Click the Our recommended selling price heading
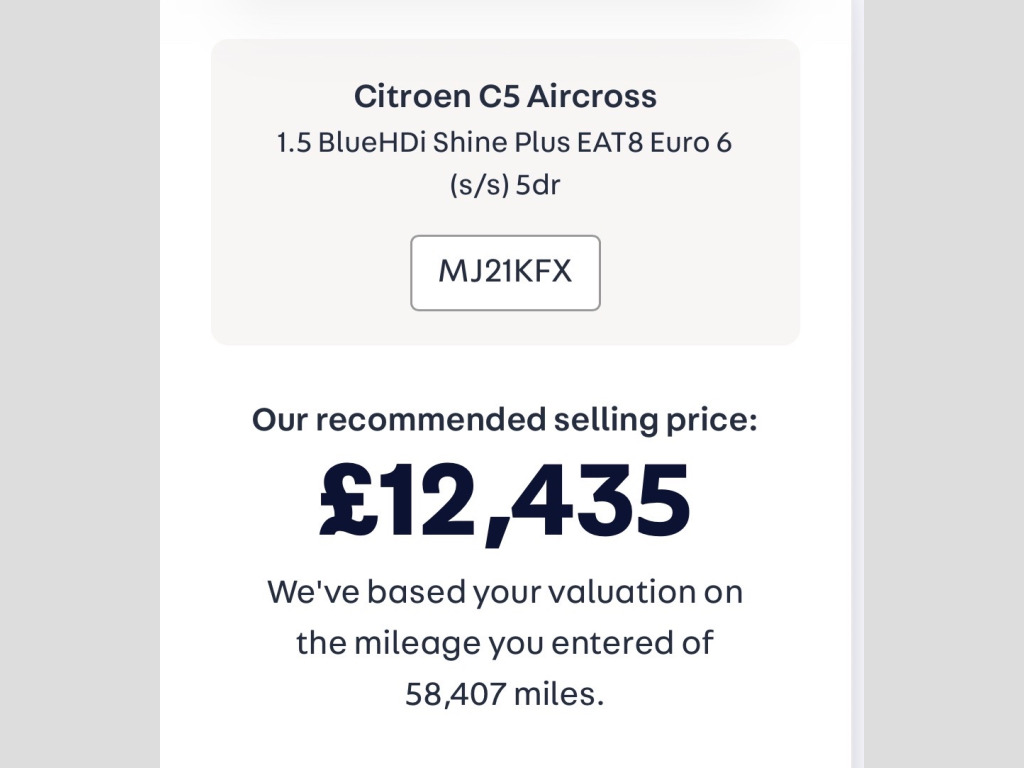The width and height of the screenshot is (1024, 768). pos(505,420)
